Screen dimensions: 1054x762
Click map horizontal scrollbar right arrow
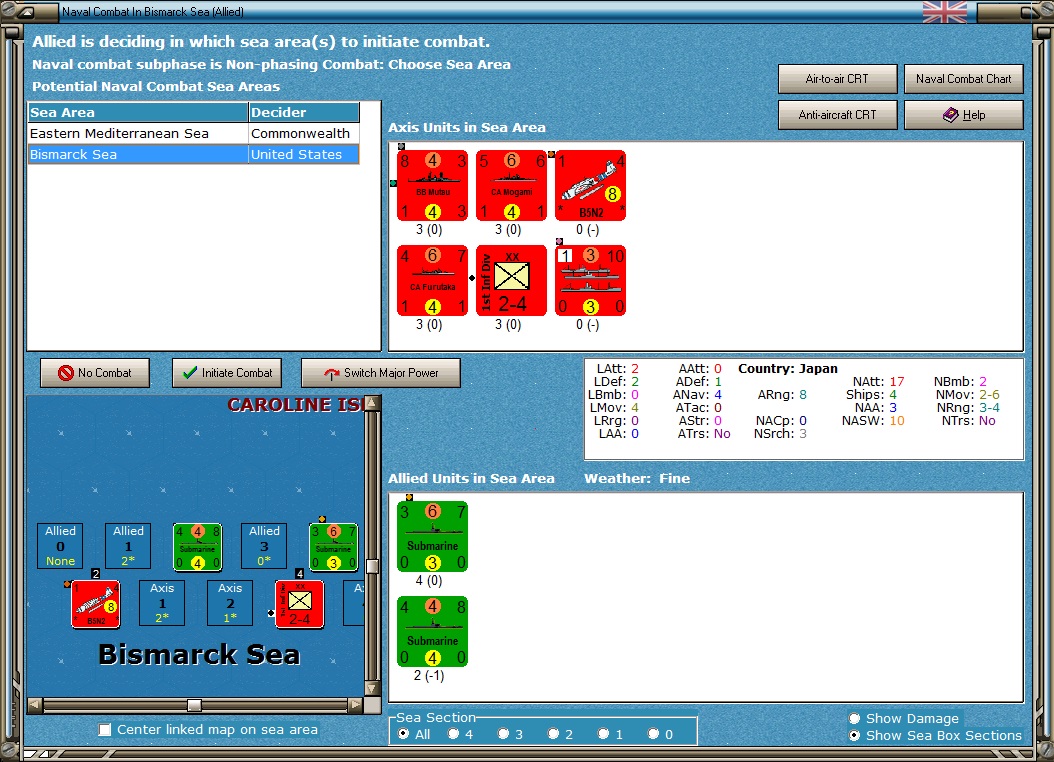(356, 706)
